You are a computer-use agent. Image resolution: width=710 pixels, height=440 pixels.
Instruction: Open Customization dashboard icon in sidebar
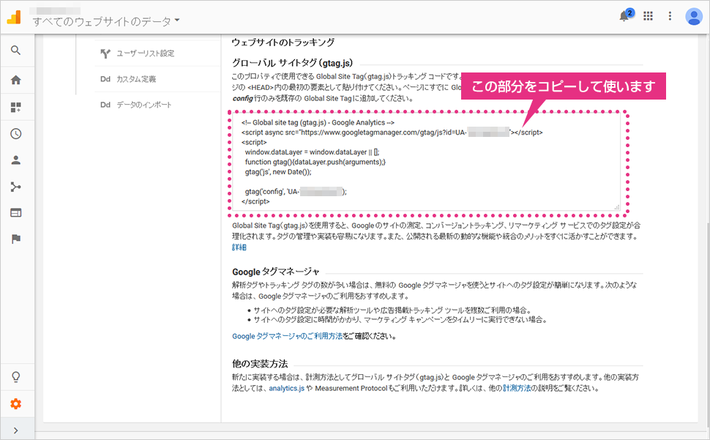click(16, 107)
